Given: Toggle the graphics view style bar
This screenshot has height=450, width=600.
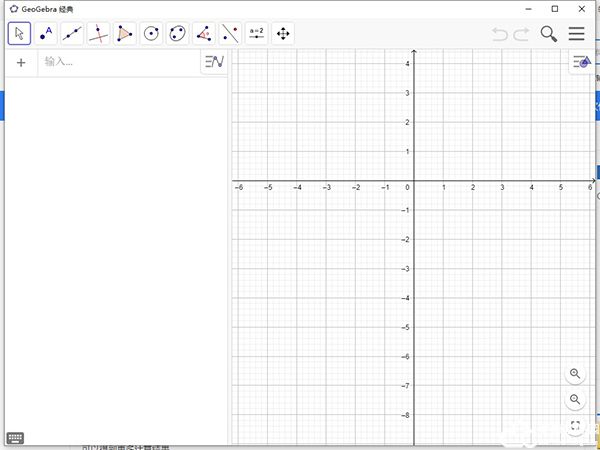Looking at the screenshot, I should click(582, 61).
